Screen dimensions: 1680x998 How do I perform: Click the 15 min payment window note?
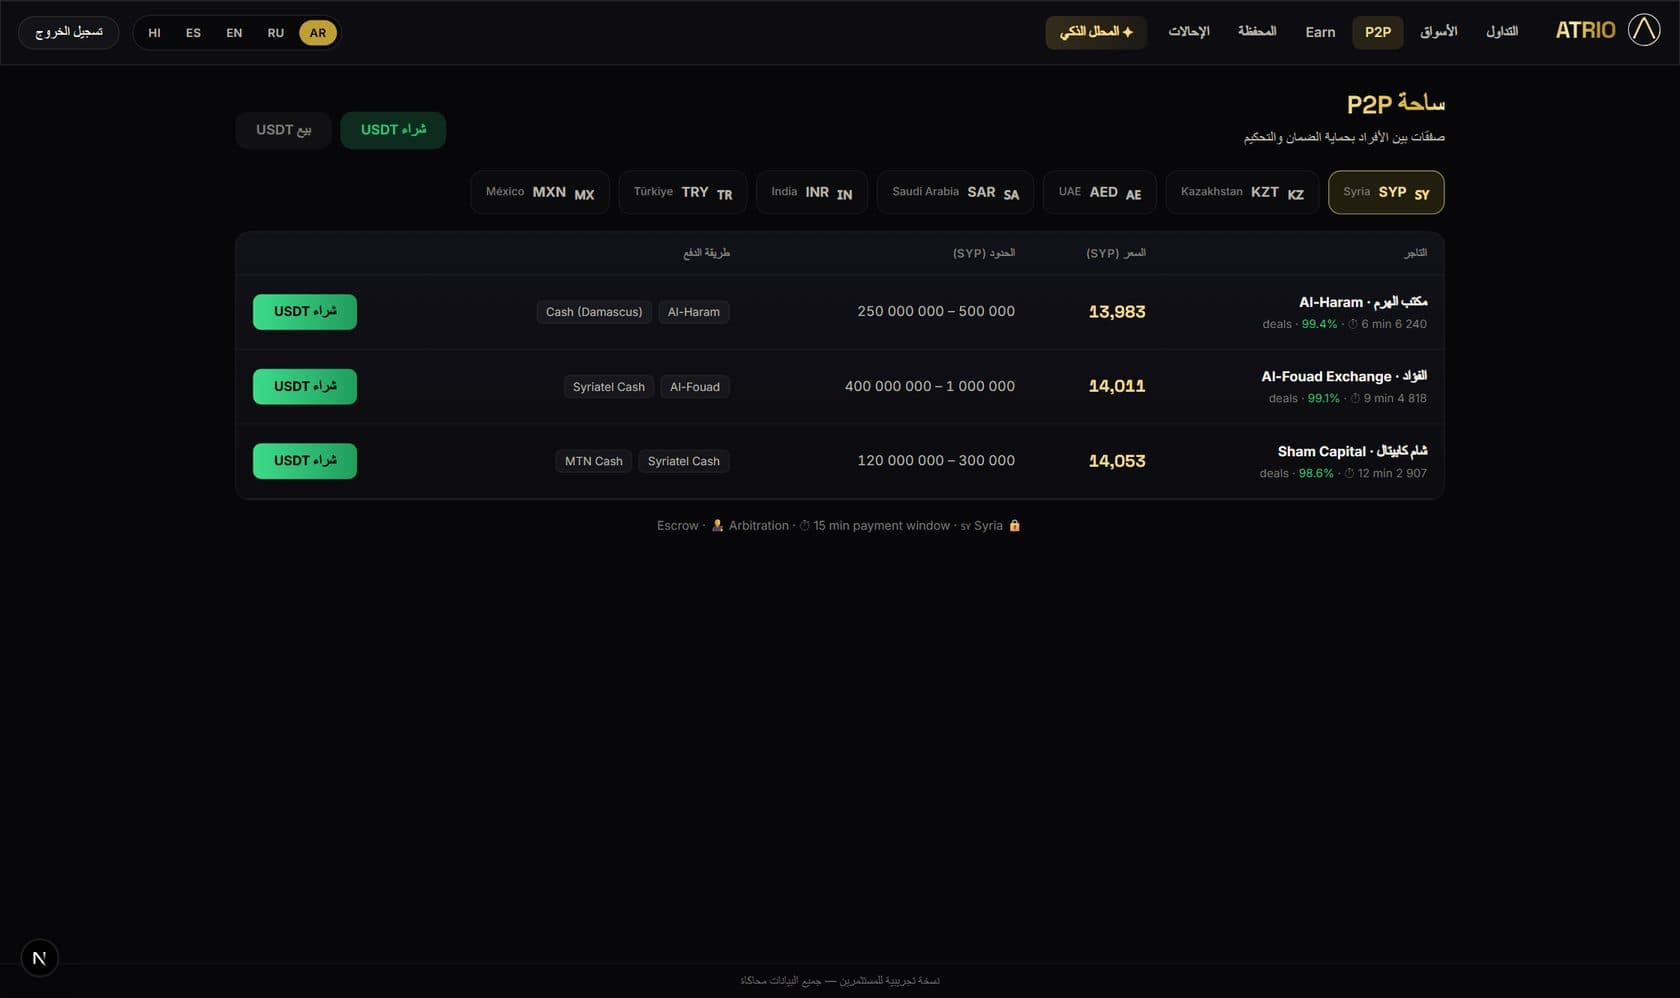tap(881, 526)
